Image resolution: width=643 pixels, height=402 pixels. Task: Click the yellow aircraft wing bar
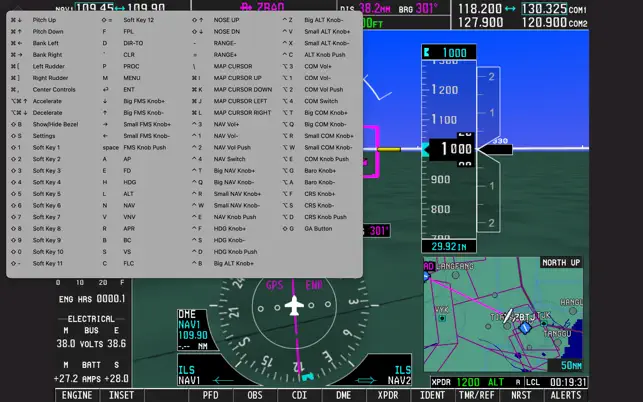pyautogui.click(x=389, y=149)
